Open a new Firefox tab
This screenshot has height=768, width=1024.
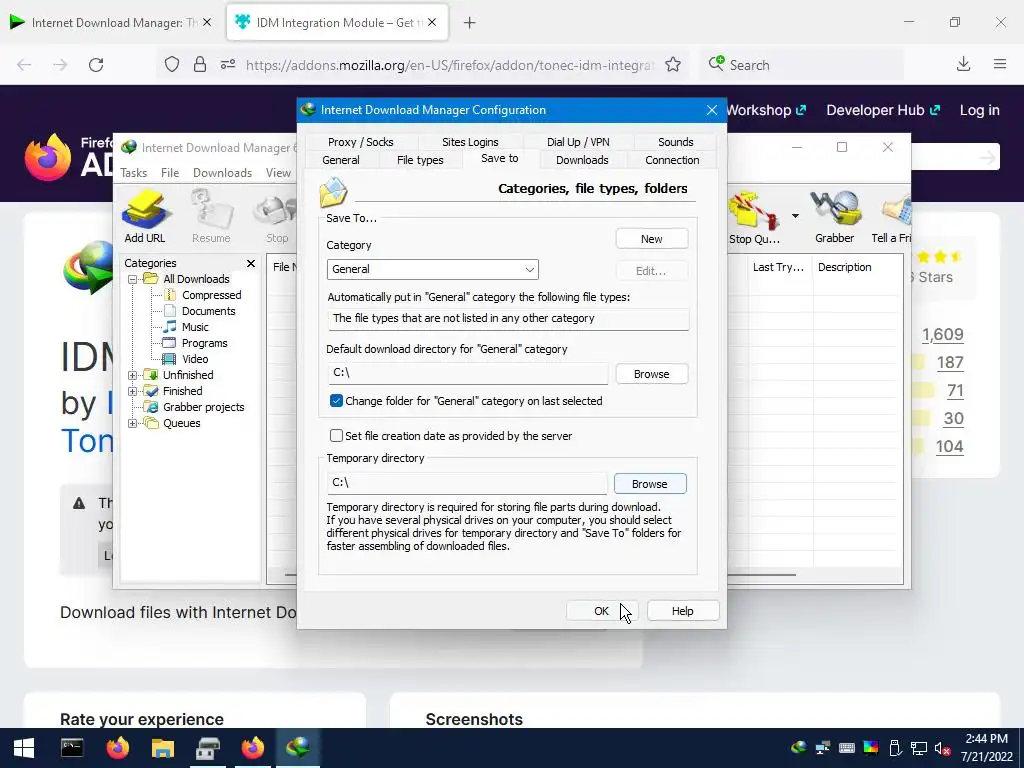pos(470,23)
